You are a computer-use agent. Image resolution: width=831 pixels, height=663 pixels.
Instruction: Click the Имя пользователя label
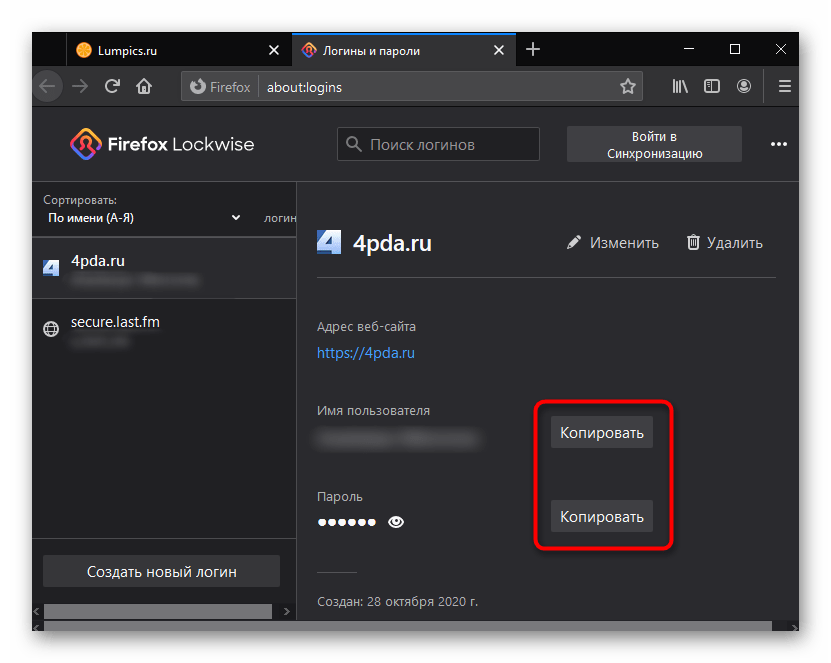pos(373,411)
